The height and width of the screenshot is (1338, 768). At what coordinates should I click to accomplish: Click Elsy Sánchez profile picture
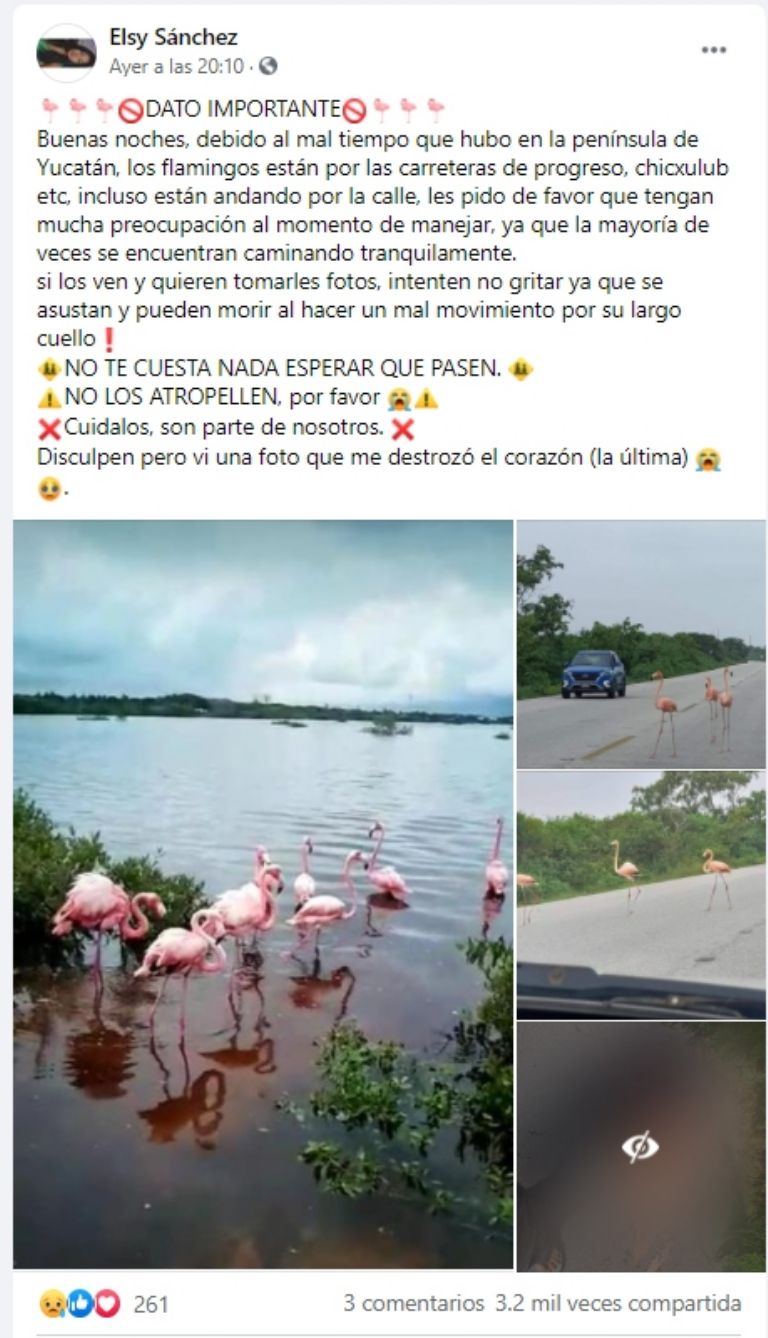pos(66,52)
